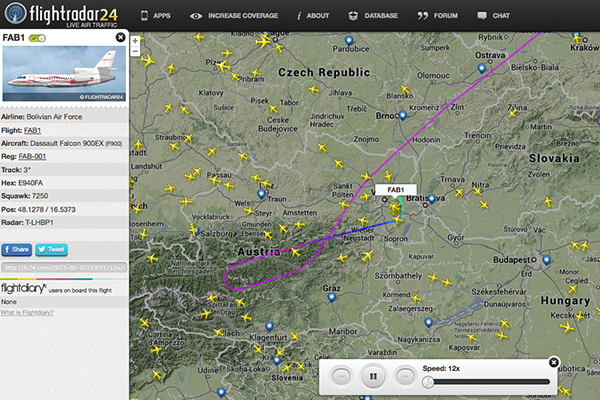600x400 pixels.
Task: Select the fr24.com playback URL field
Action: click(64, 267)
